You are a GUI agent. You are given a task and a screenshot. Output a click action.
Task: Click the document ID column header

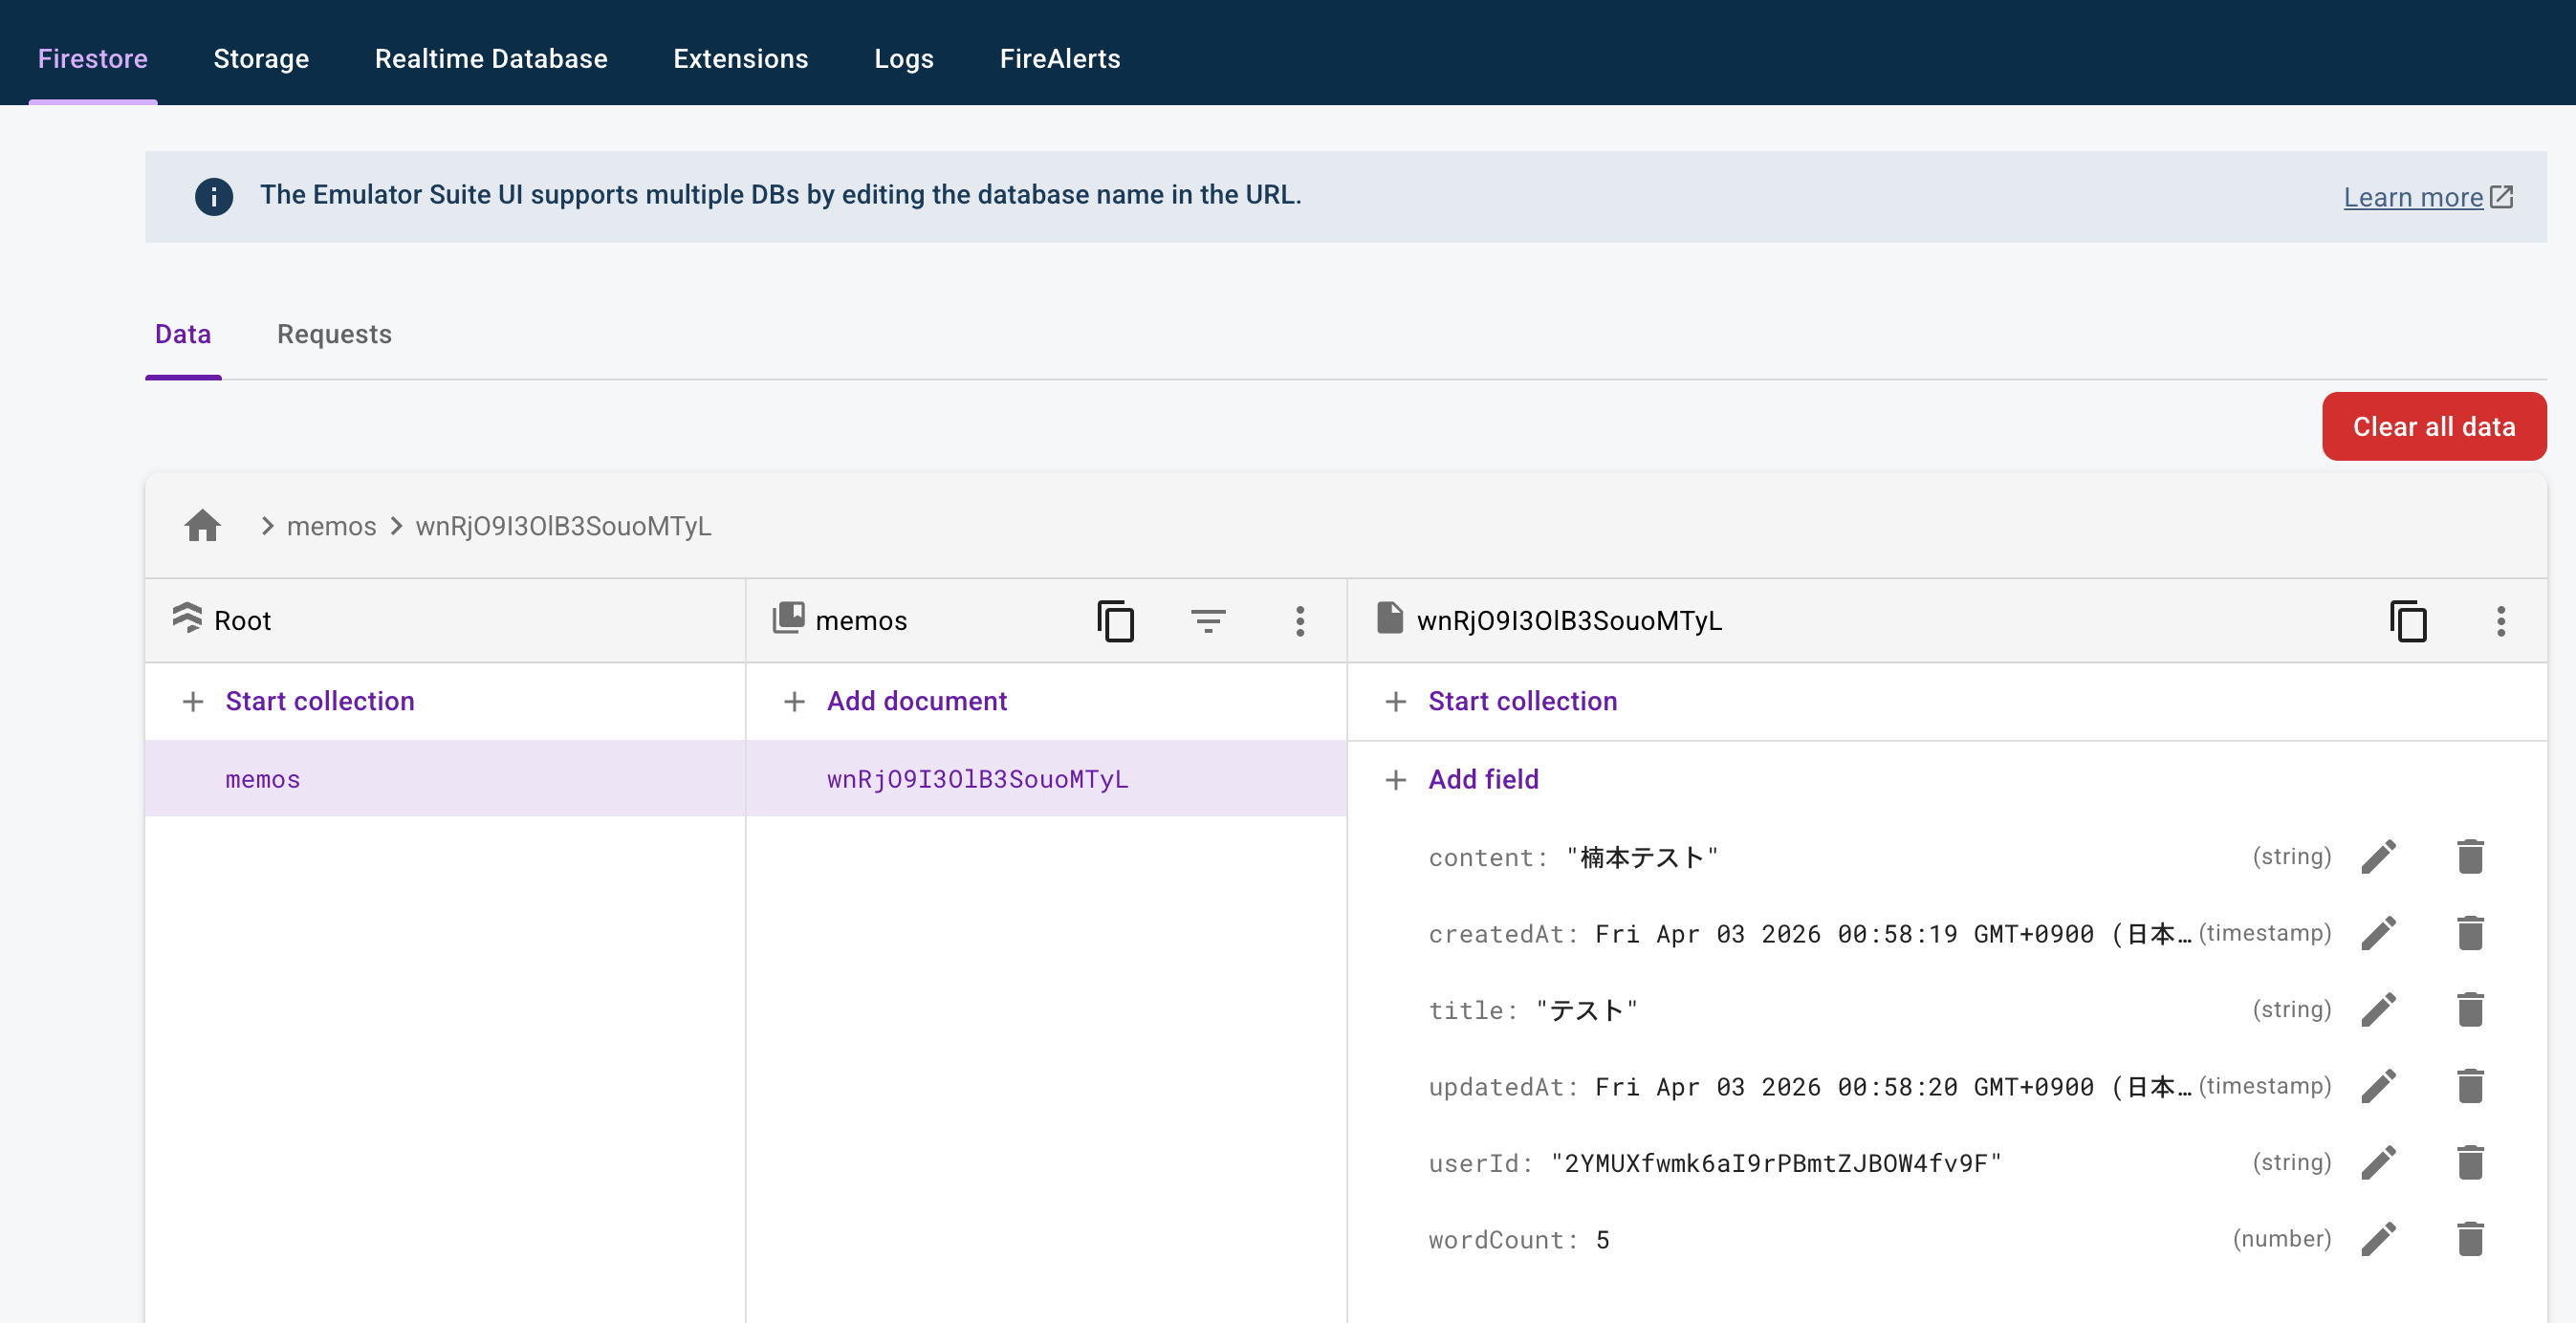click(x=1568, y=621)
